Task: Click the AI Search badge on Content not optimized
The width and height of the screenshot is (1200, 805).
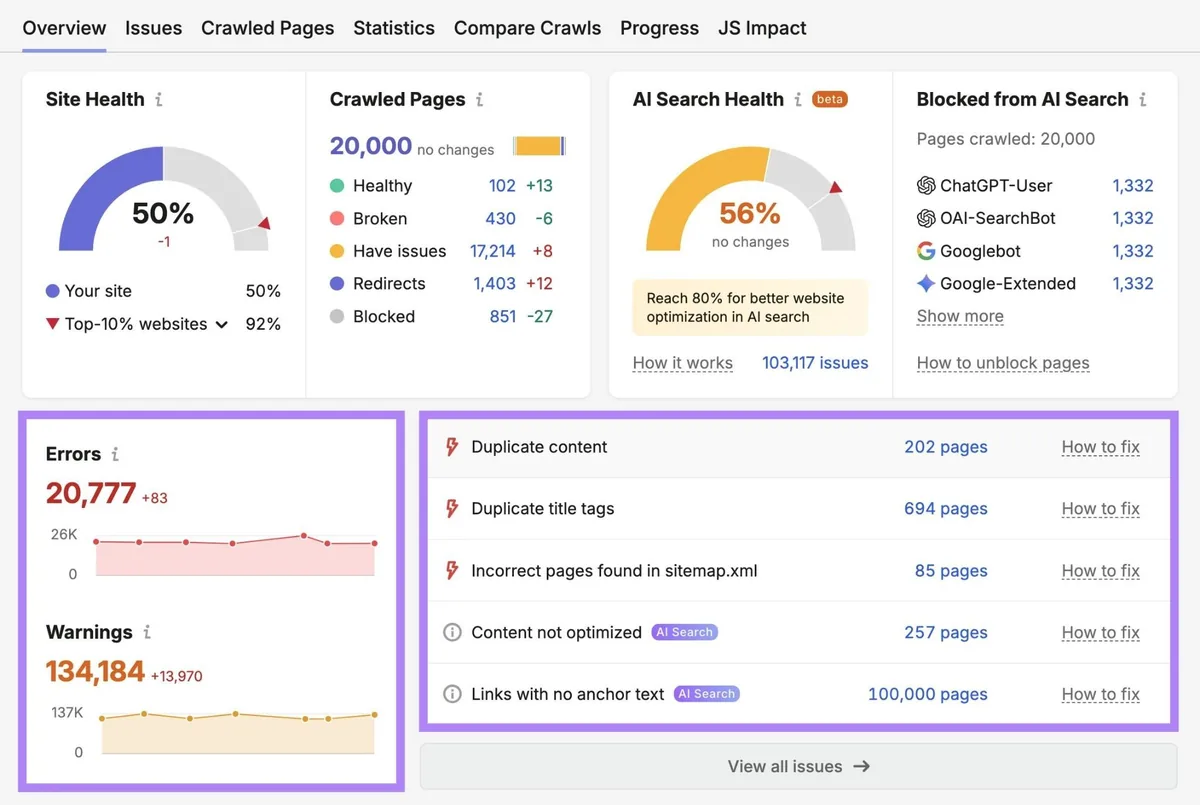Action: pos(685,632)
